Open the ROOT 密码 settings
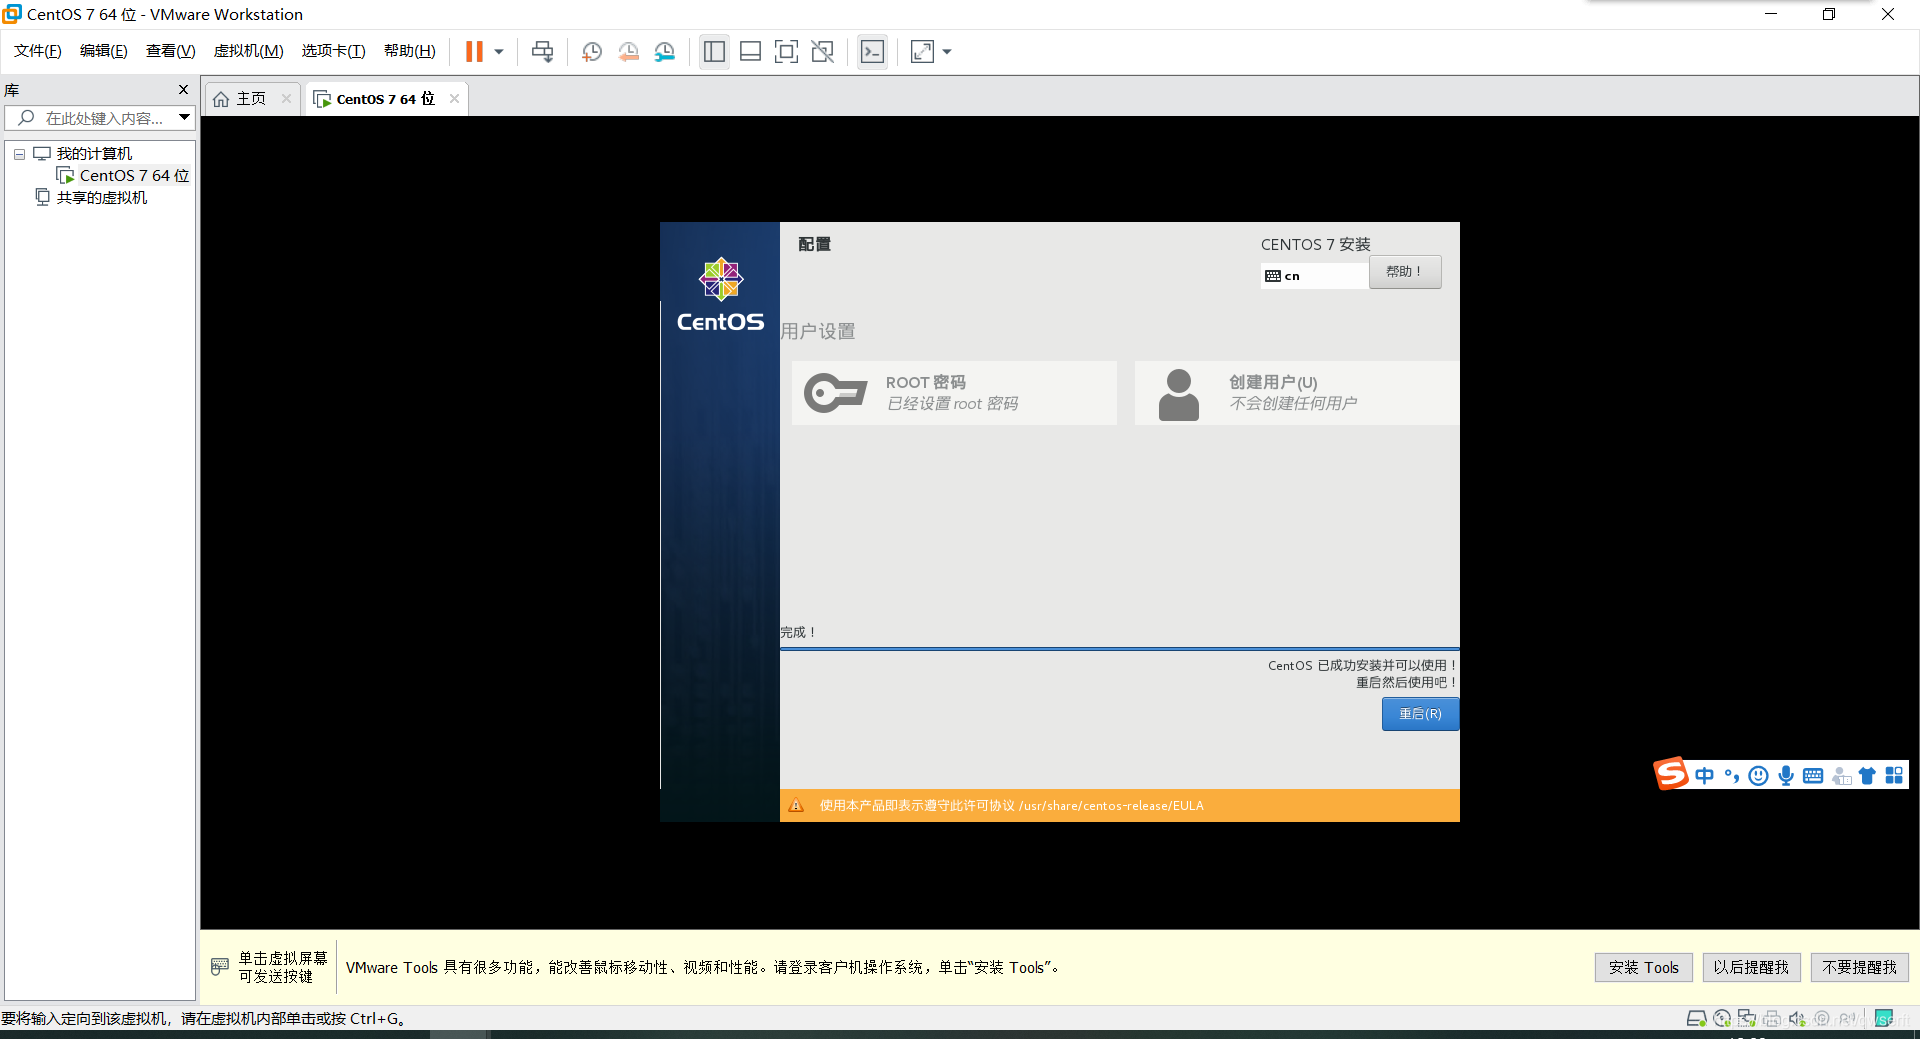Image resolution: width=1920 pixels, height=1039 pixels. point(954,393)
